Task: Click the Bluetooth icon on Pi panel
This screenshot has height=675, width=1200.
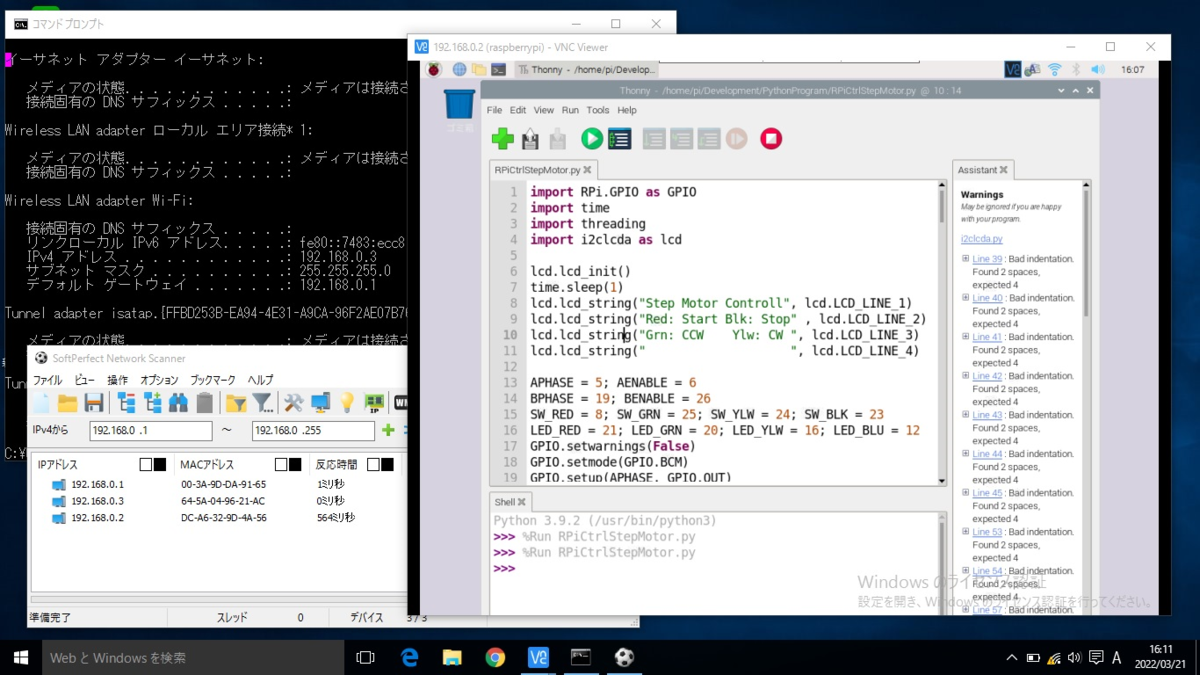Action: point(1077,70)
